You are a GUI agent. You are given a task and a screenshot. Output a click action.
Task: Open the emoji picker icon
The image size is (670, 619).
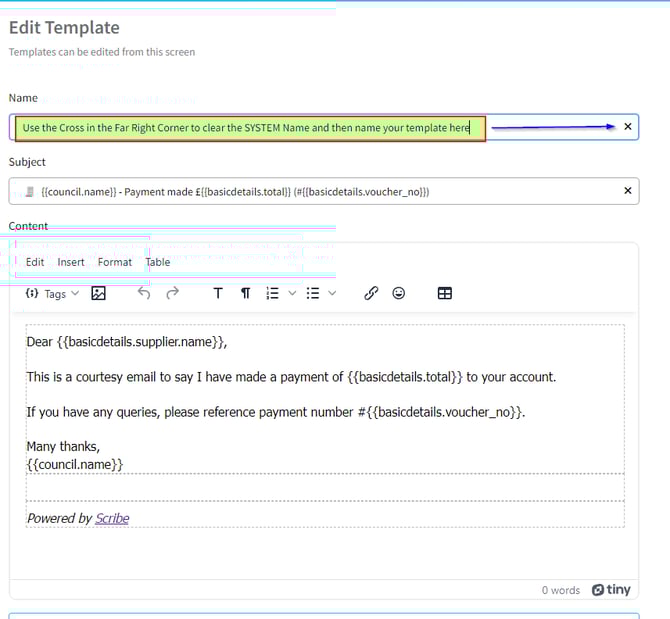pyautogui.click(x=399, y=294)
